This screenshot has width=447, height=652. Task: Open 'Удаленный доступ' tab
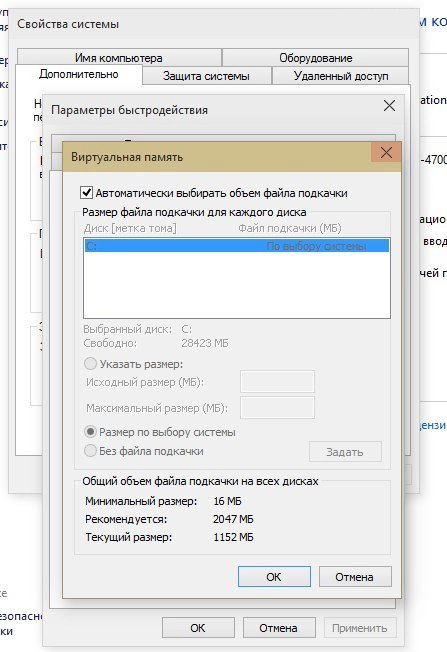[341, 76]
